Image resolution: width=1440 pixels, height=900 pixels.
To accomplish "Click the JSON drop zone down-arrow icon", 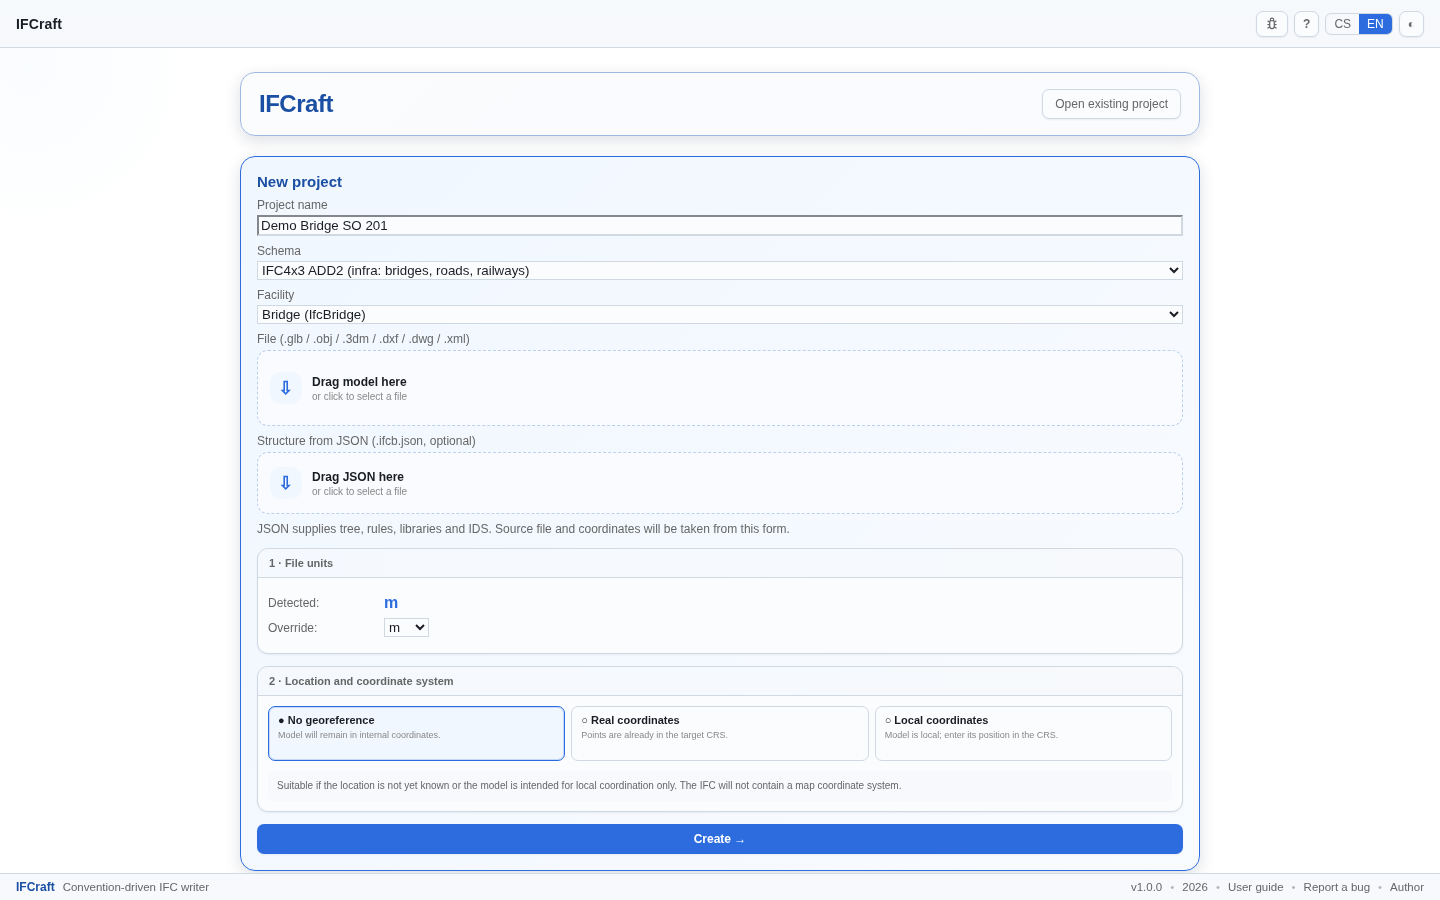I will pos(286,483).
